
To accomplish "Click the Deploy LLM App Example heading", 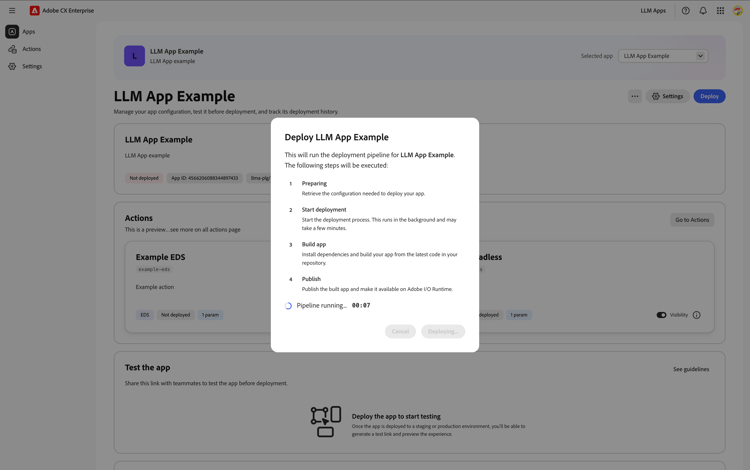I will [x=337, y=137].
